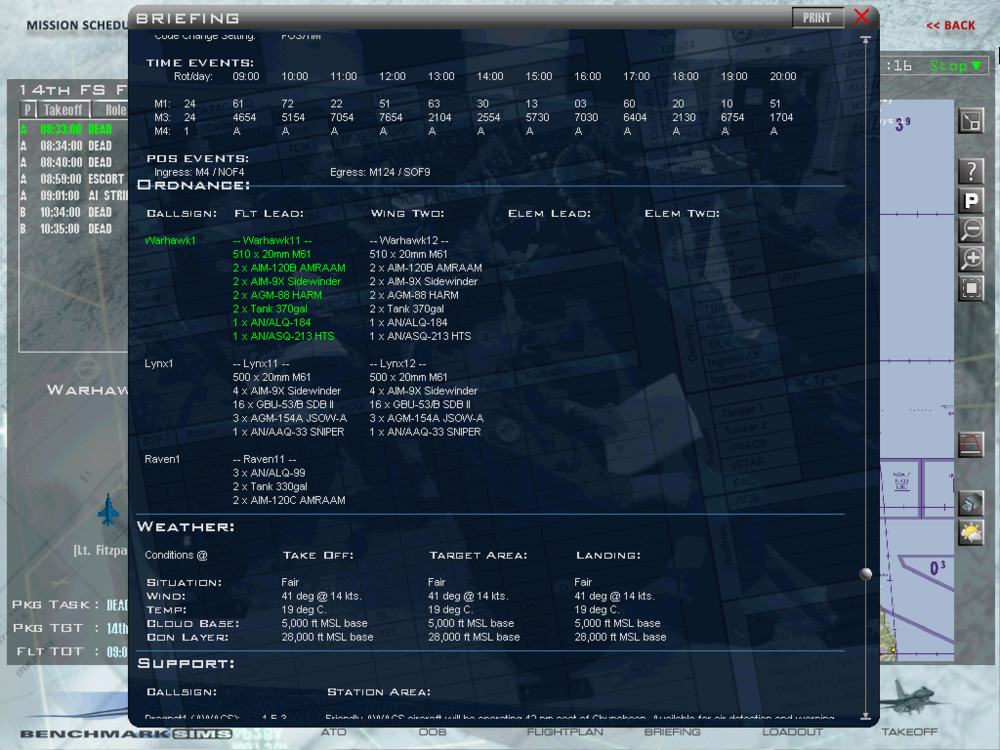The width and height of the screenshot is (1000, 750).
Task: Zoom in on the map with the magnifier
Action: (x=970, y=259)
